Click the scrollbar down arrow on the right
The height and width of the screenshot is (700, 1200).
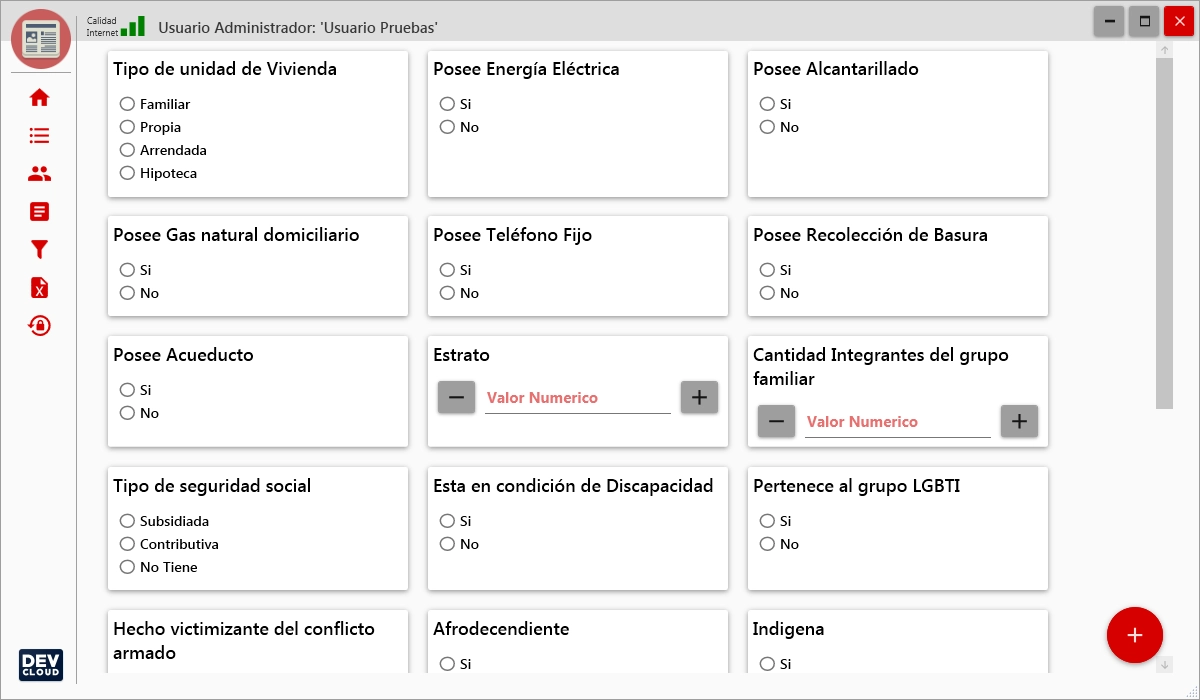tap(1164, 662)
